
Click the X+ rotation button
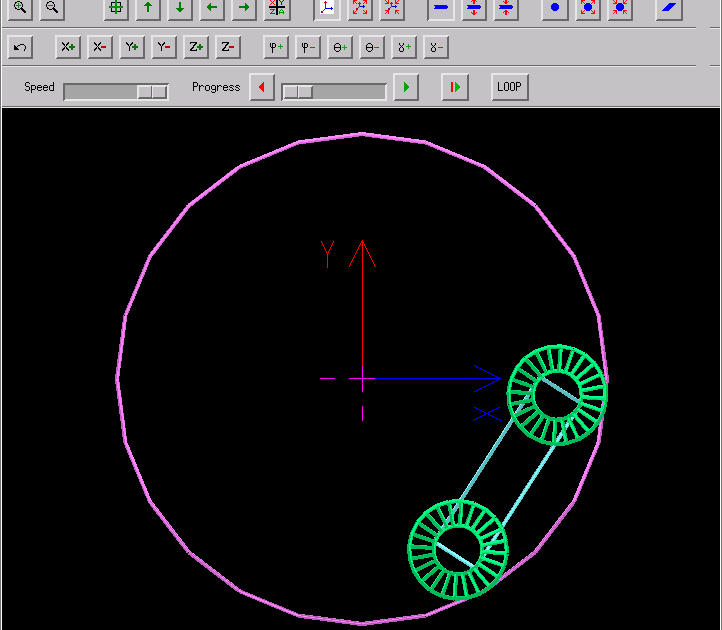[x=68, y=47]
